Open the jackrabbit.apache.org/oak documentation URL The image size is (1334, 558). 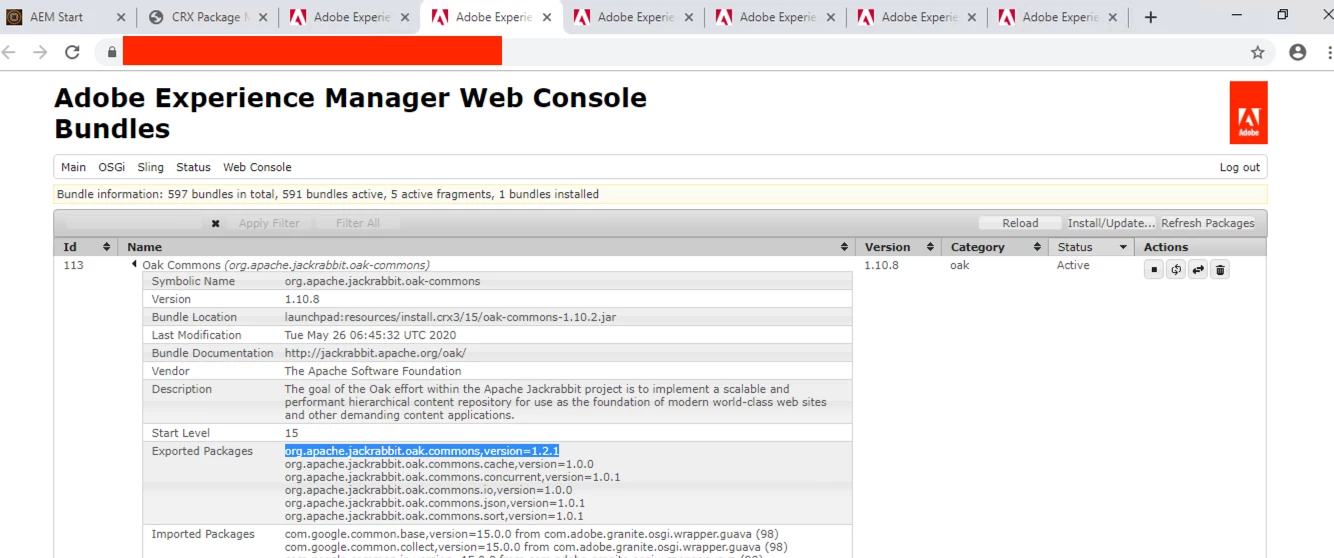[375, 353]
